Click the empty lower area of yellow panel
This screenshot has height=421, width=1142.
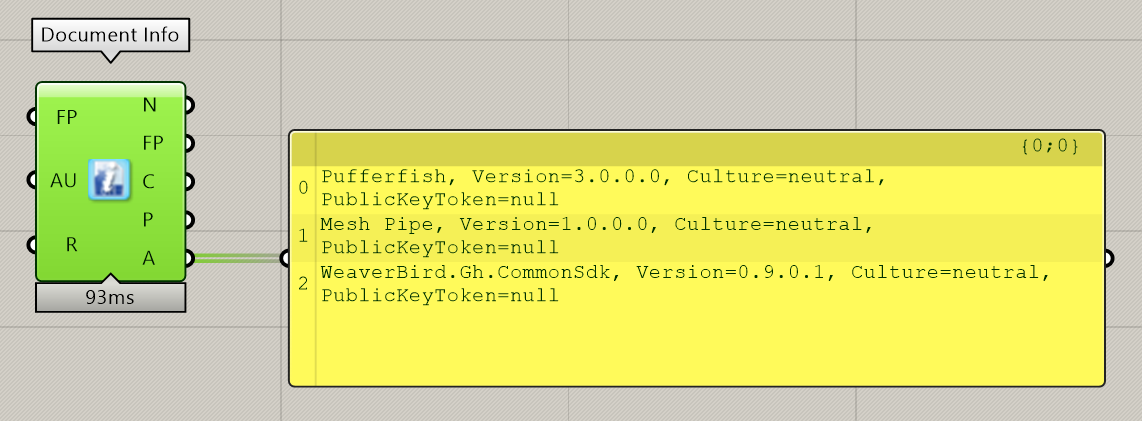click(709, 347)
